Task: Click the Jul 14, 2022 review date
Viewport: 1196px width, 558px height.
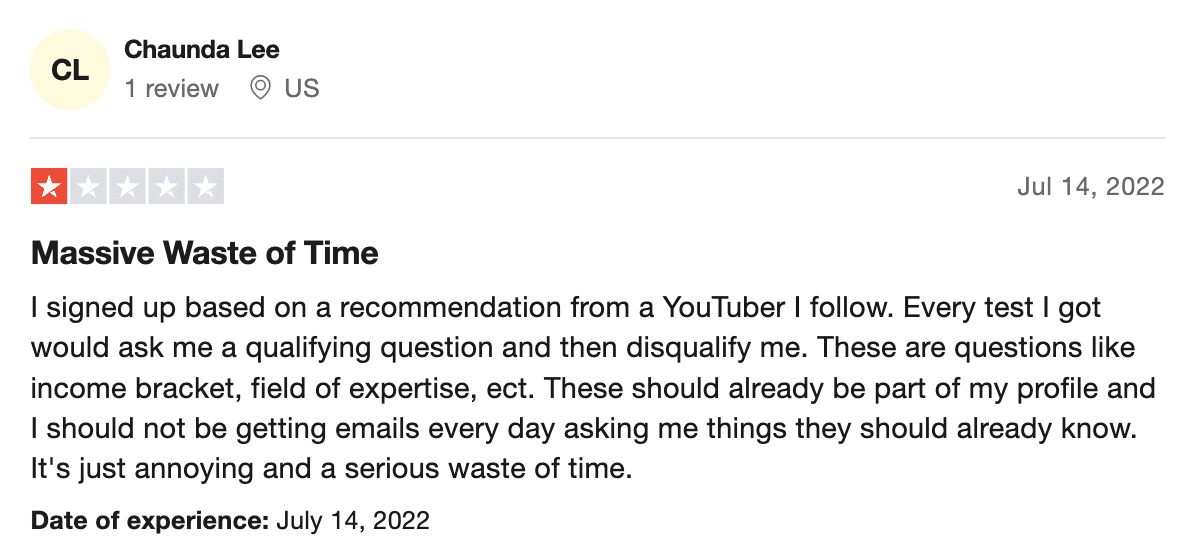Action: [1091, 186]
